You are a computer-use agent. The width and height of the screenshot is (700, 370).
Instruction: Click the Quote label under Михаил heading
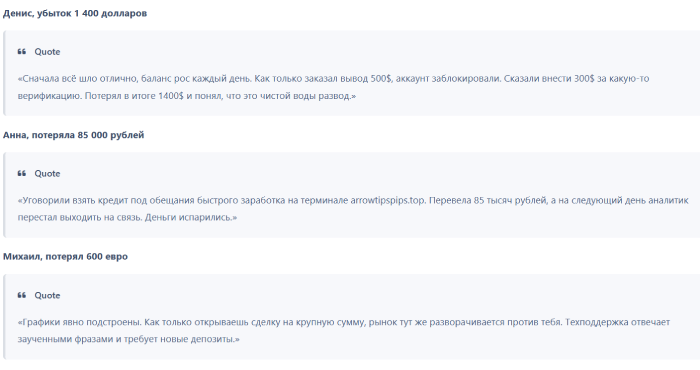pos(47,295)
